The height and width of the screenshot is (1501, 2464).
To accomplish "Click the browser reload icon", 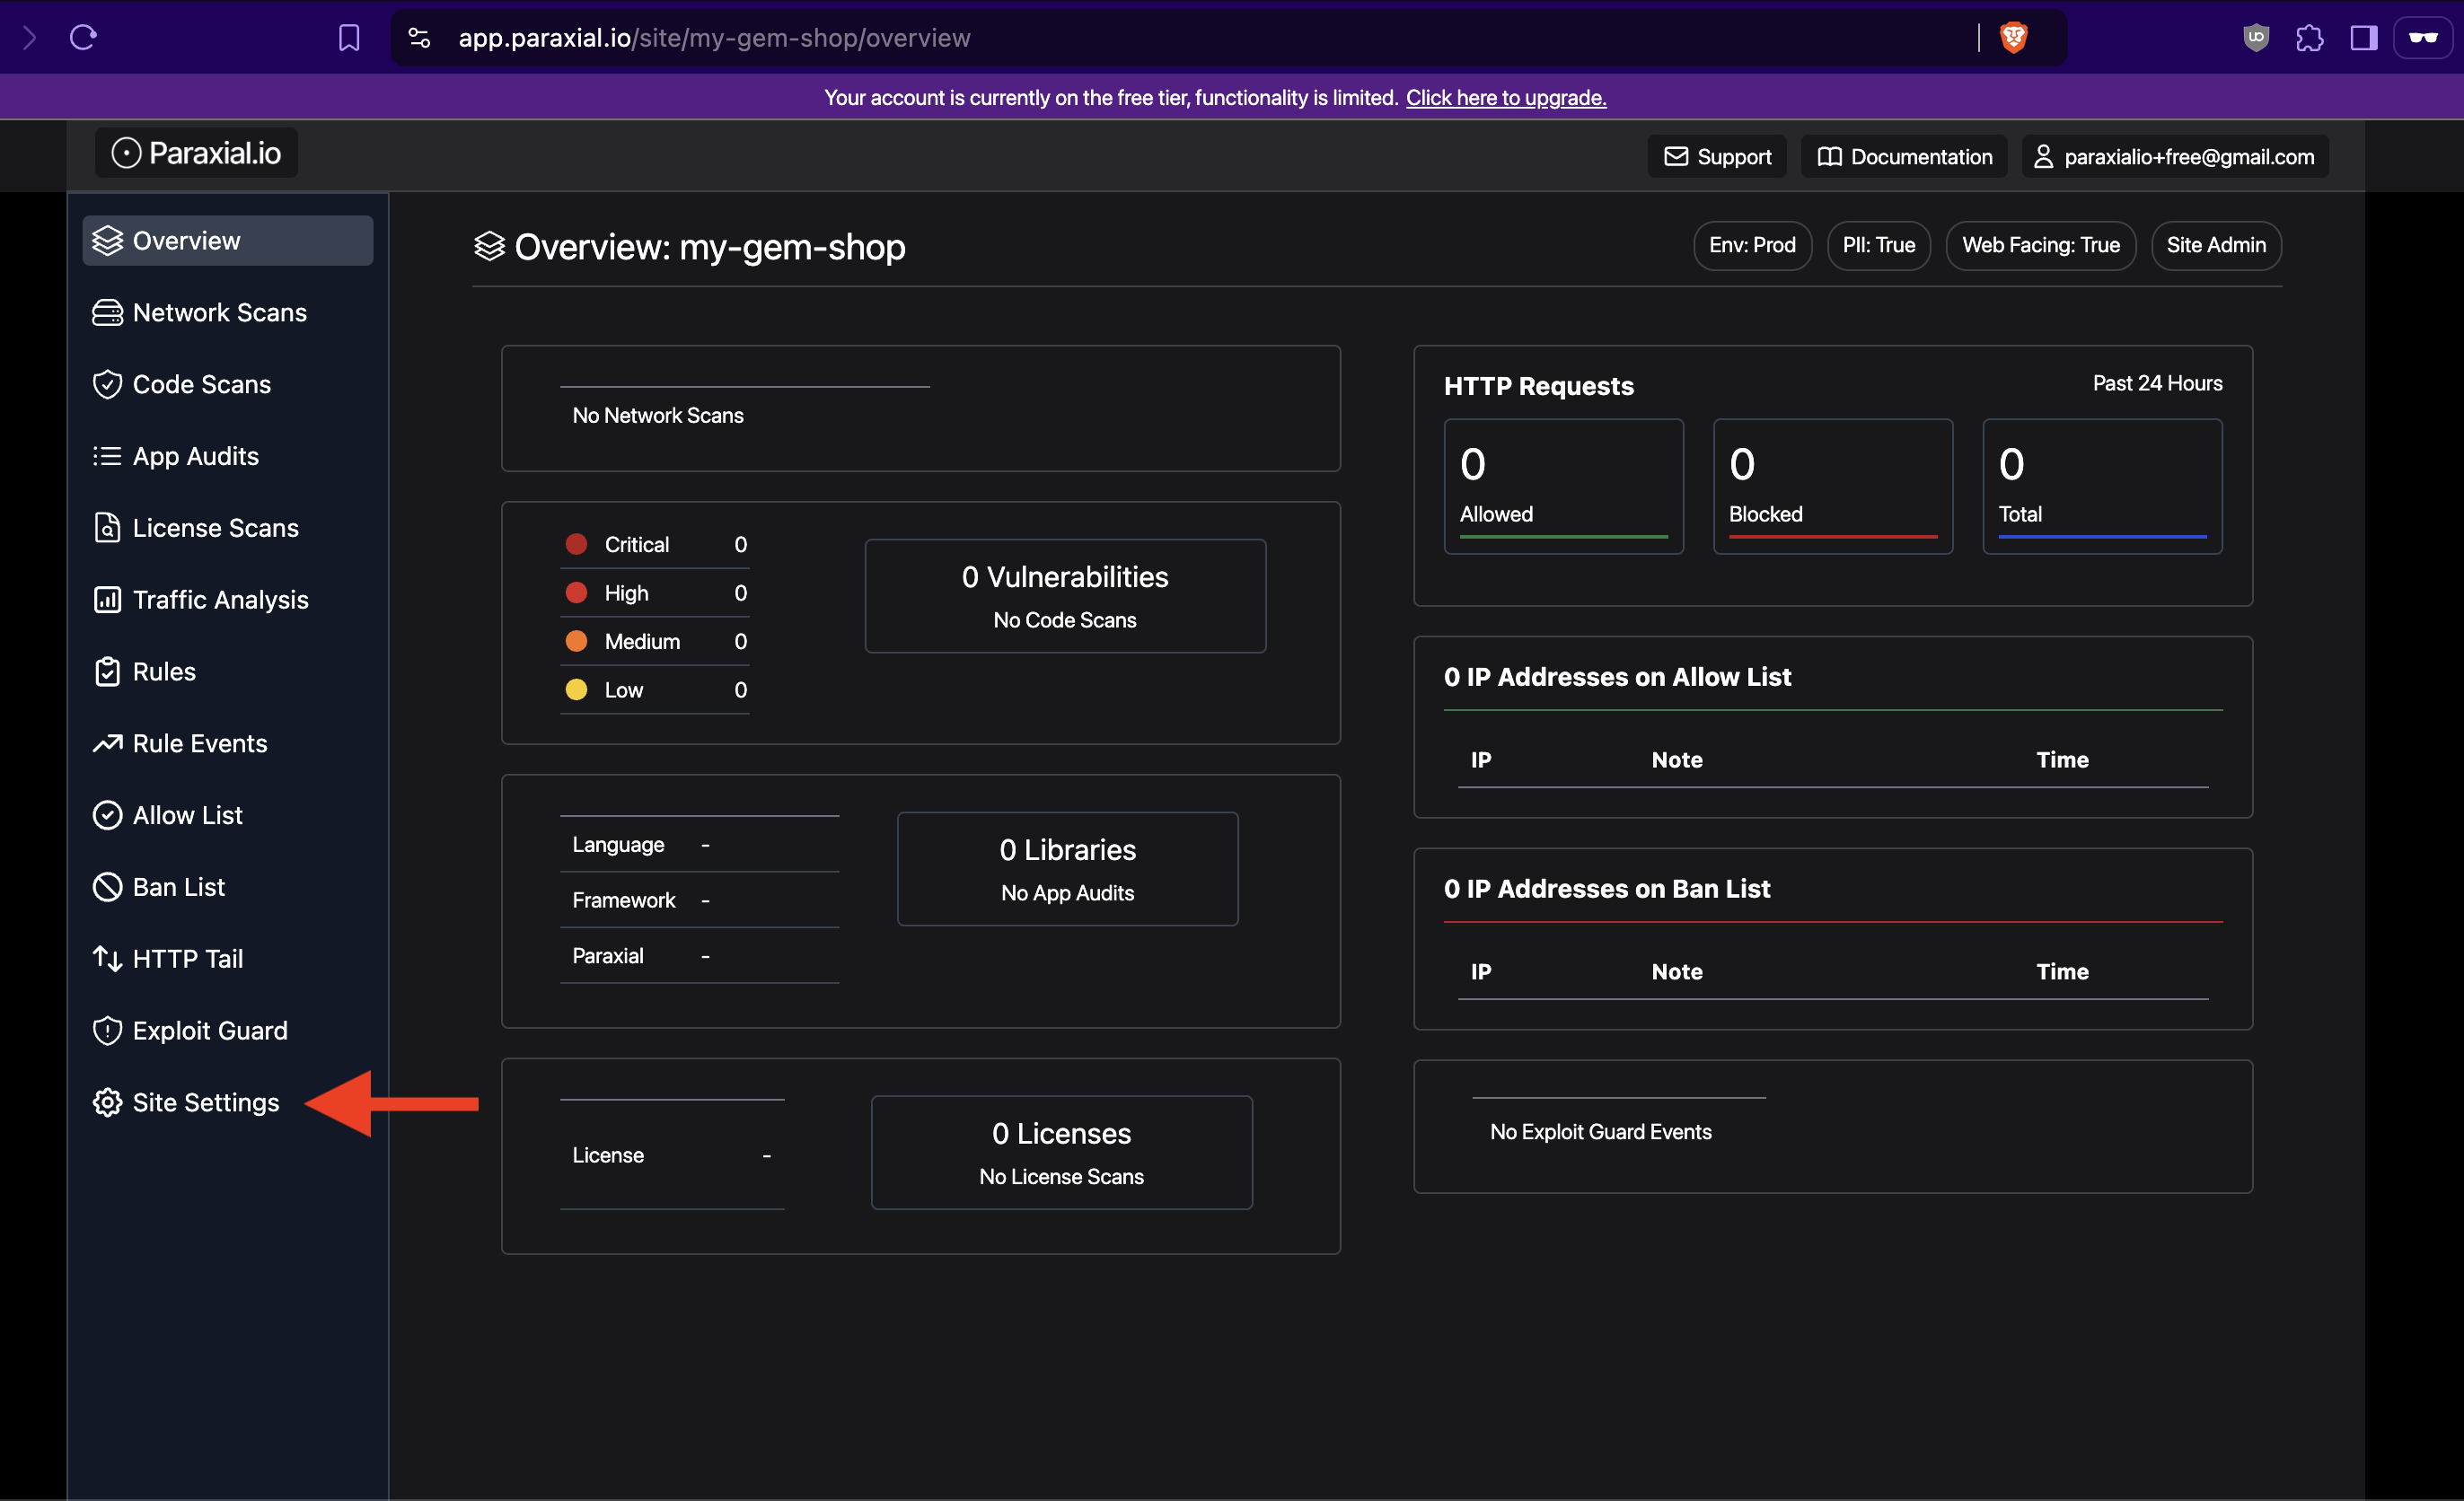I will coord(83,38).
